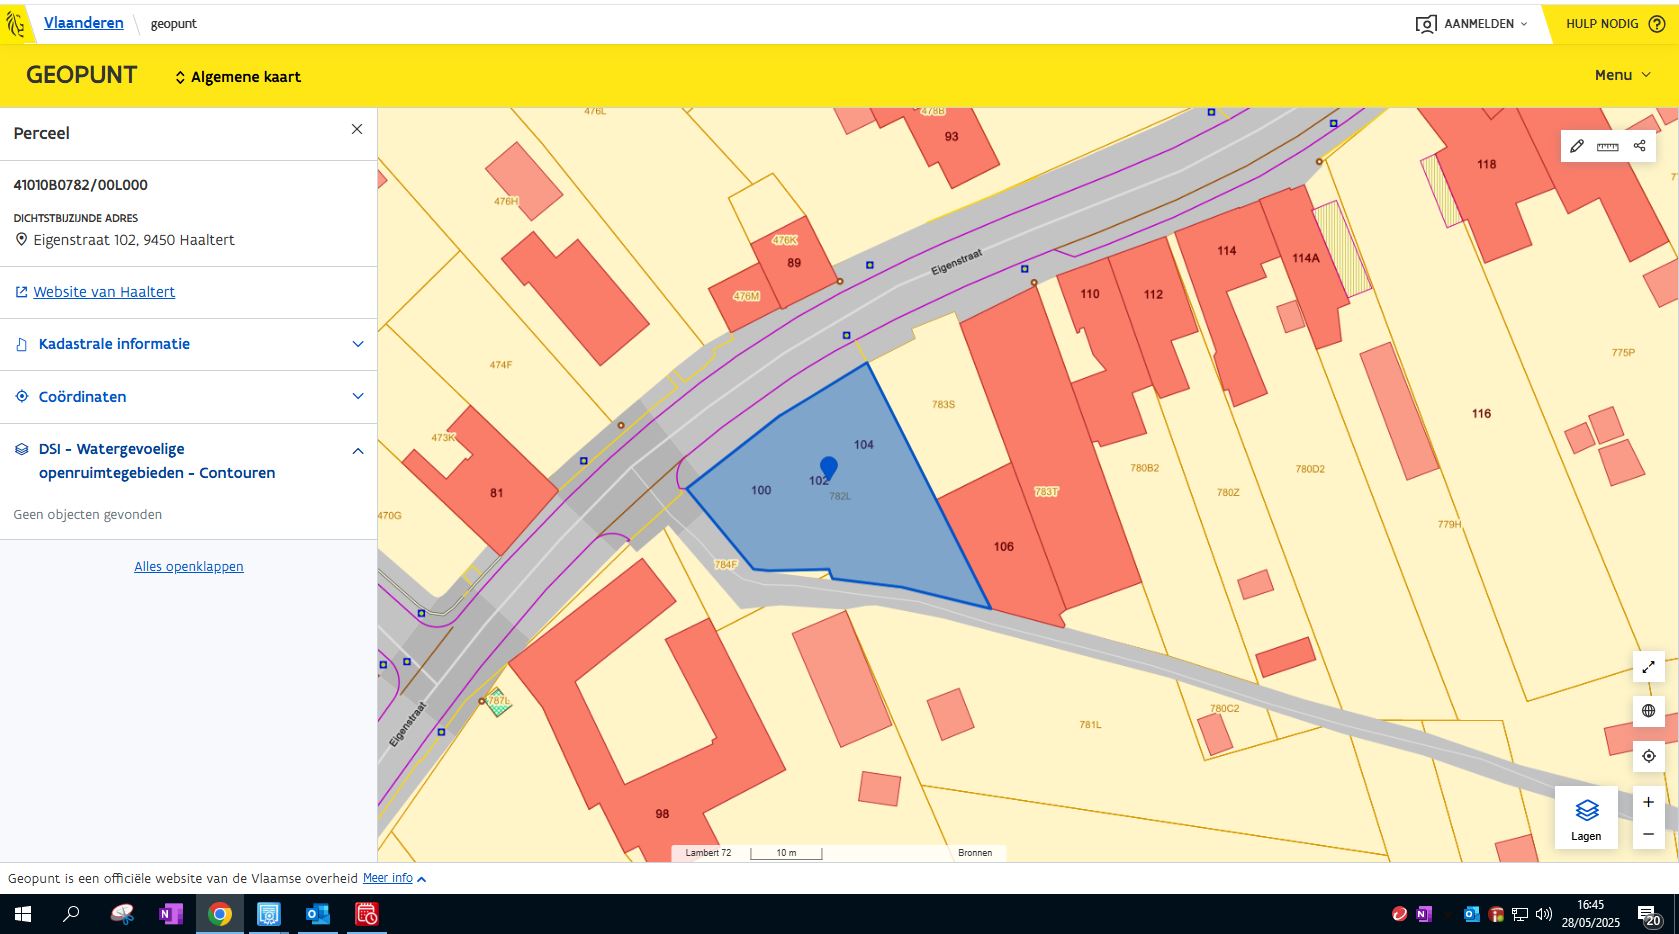The height and width of the screenshot is (934, 1679).
Task: Zoom in on the map
Action: coord(1648,802)
